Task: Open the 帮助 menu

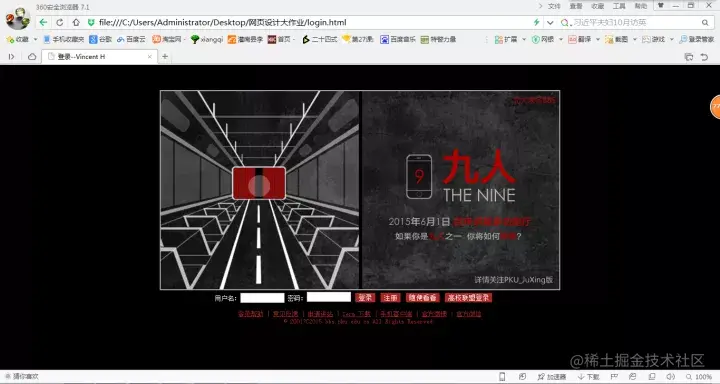Action: click(x=641, y=6)
